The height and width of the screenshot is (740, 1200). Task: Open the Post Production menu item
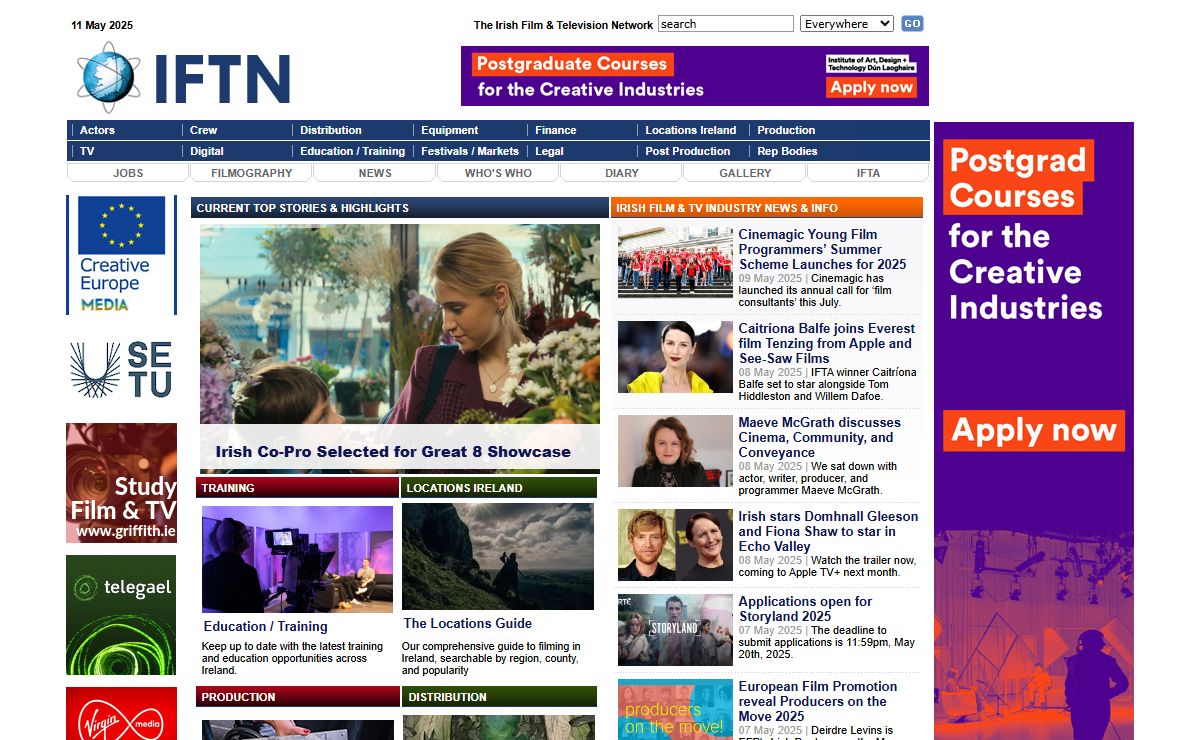pyautogui.click(x=687, y=151)
